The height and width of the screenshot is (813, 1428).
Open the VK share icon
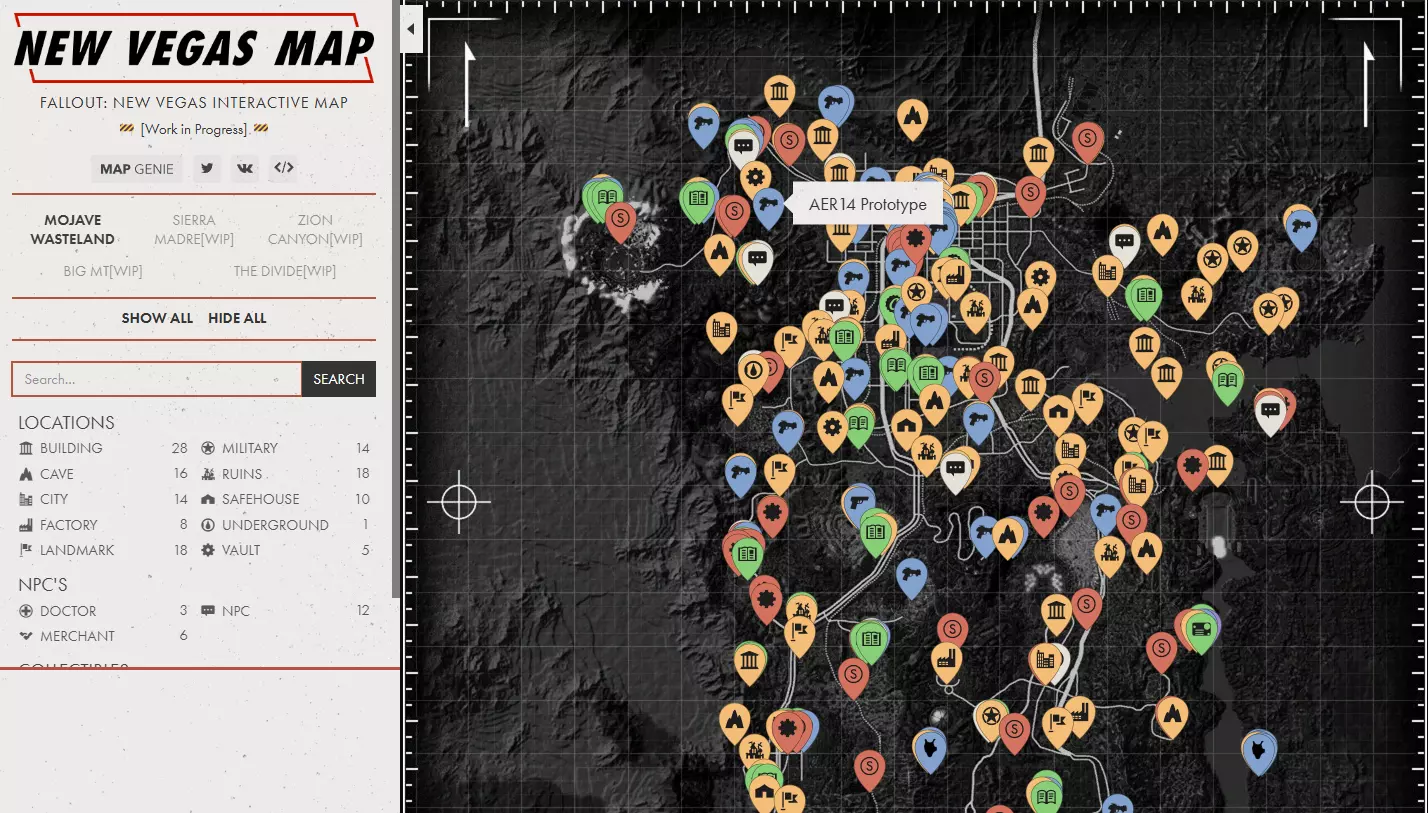click(245, 168)
